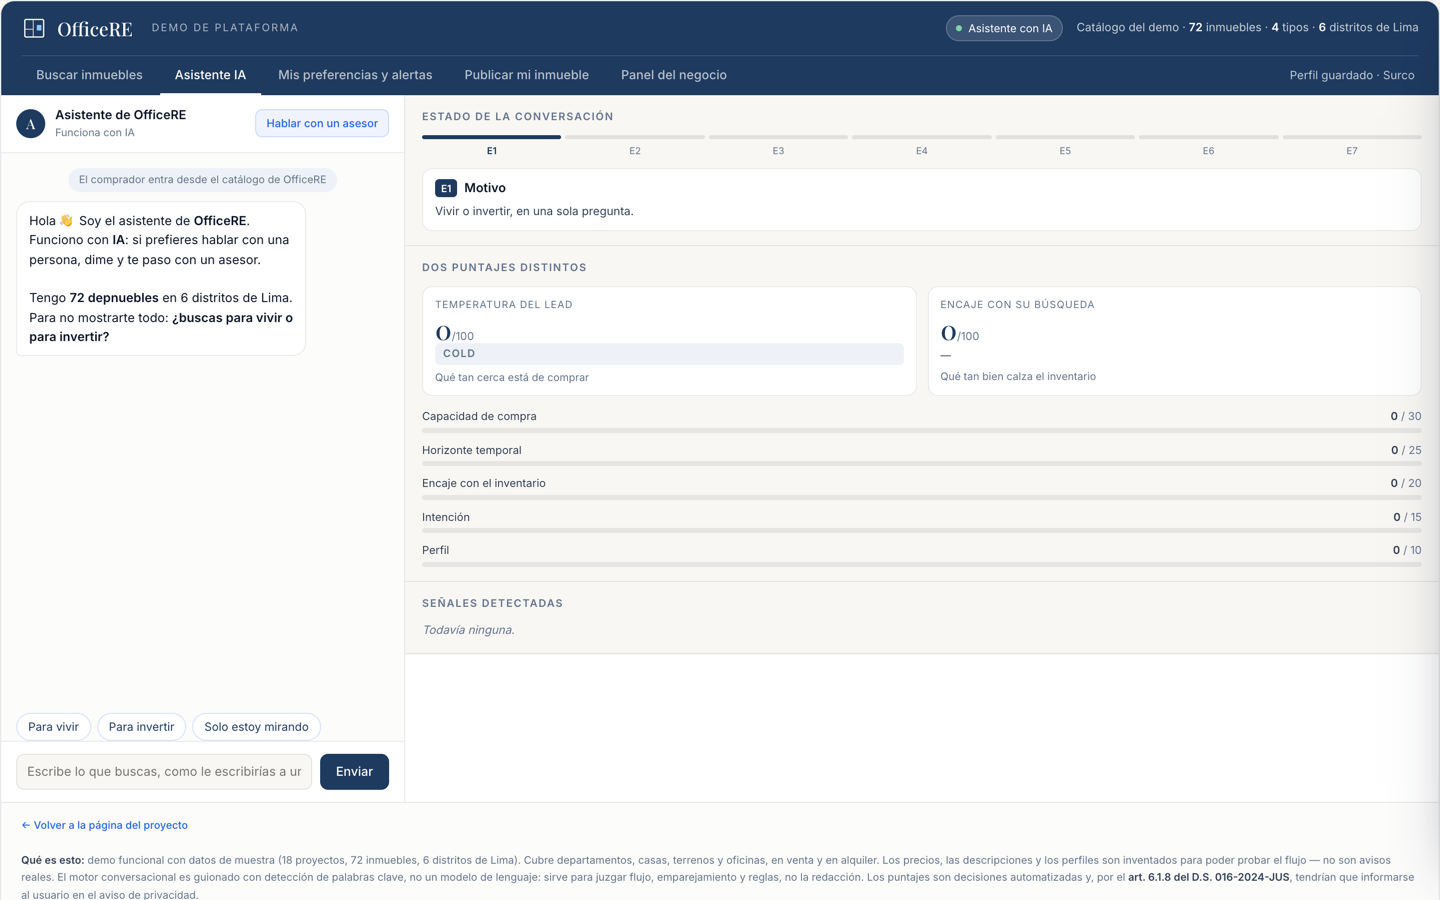Click the OfficeRE logo icon
The width and height of the screenshot is (1440, 900).
click(34, 28)
